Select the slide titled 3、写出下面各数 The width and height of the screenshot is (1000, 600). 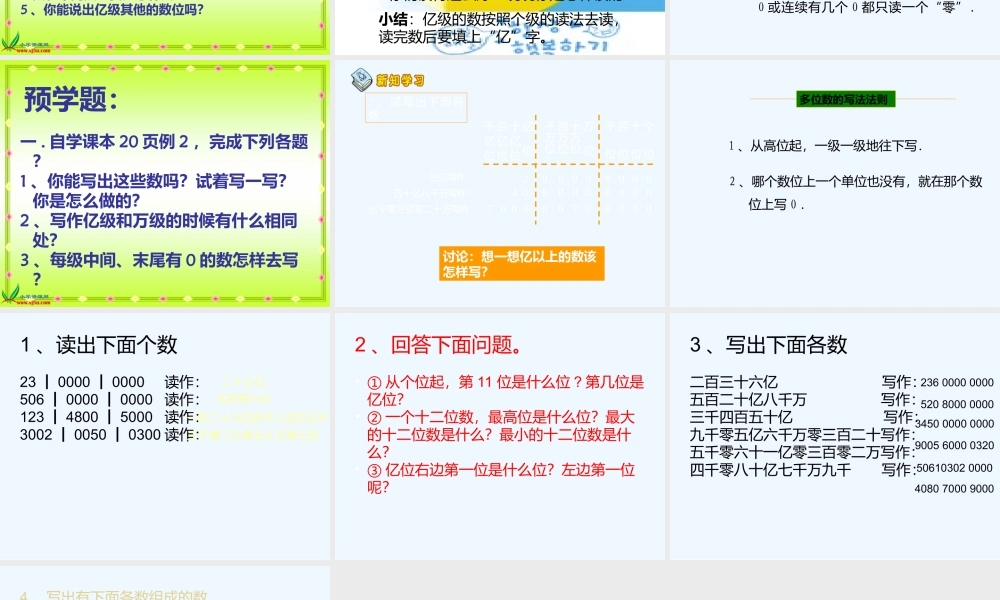[835, 436]
